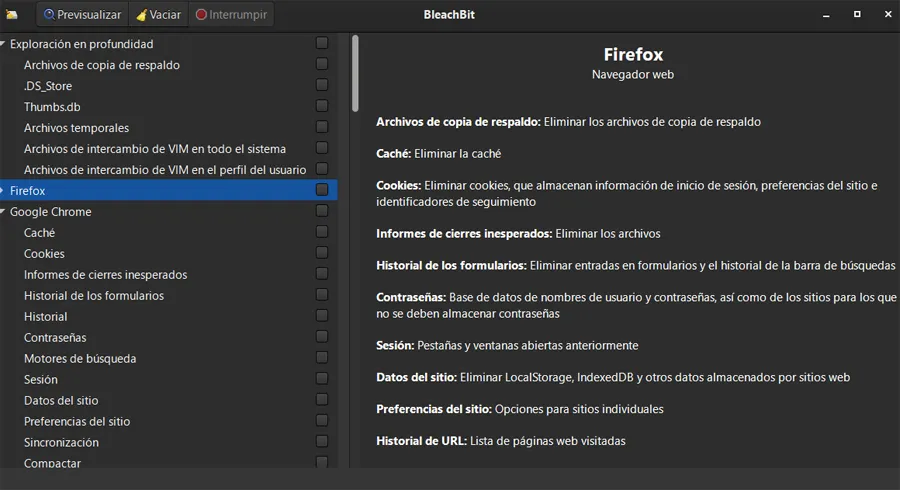Image resolution: width=900 pixels, height=490 pixels.
Task: Select the Datos del sitio tree item
Action: tap(168, 400)
